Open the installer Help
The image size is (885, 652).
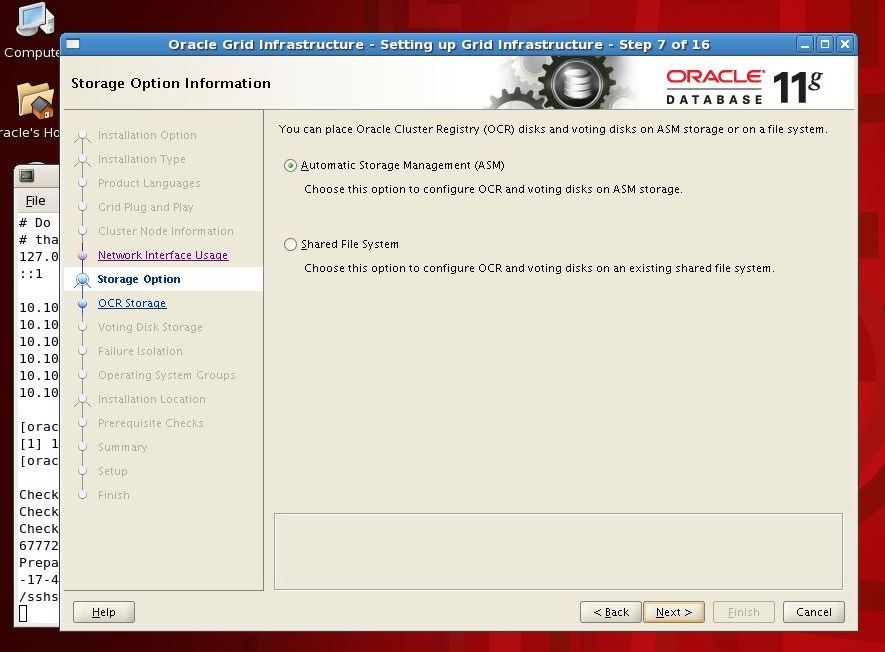click(x=103, y=612)
